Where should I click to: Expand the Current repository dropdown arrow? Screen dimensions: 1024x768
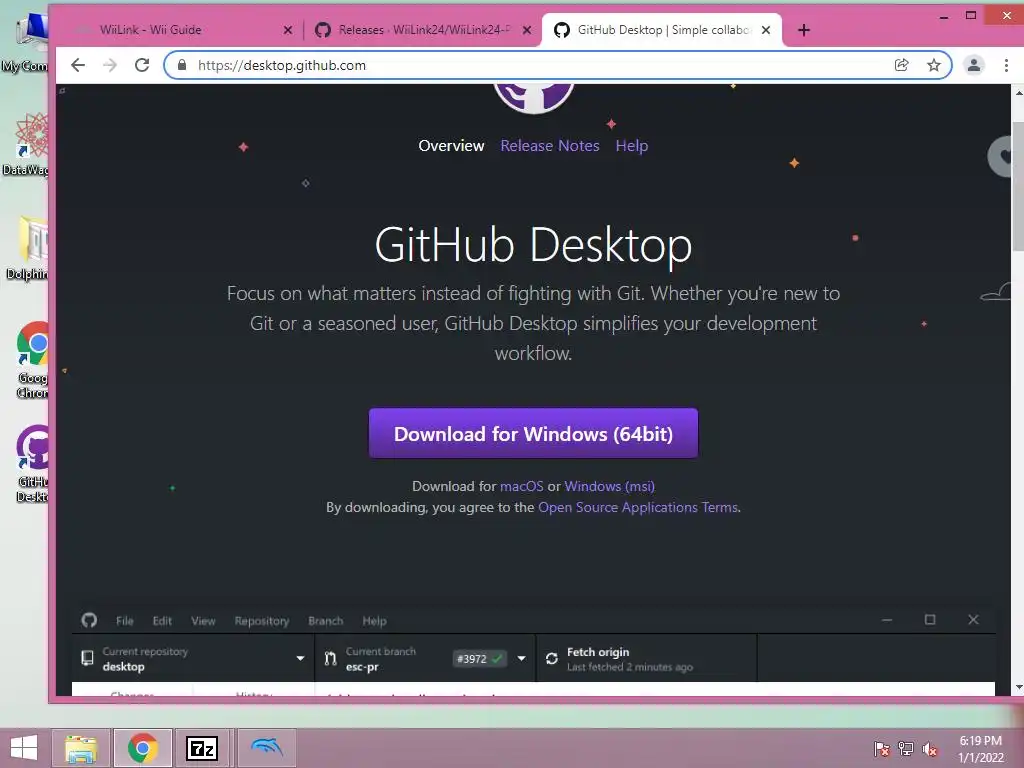point(300,658)
